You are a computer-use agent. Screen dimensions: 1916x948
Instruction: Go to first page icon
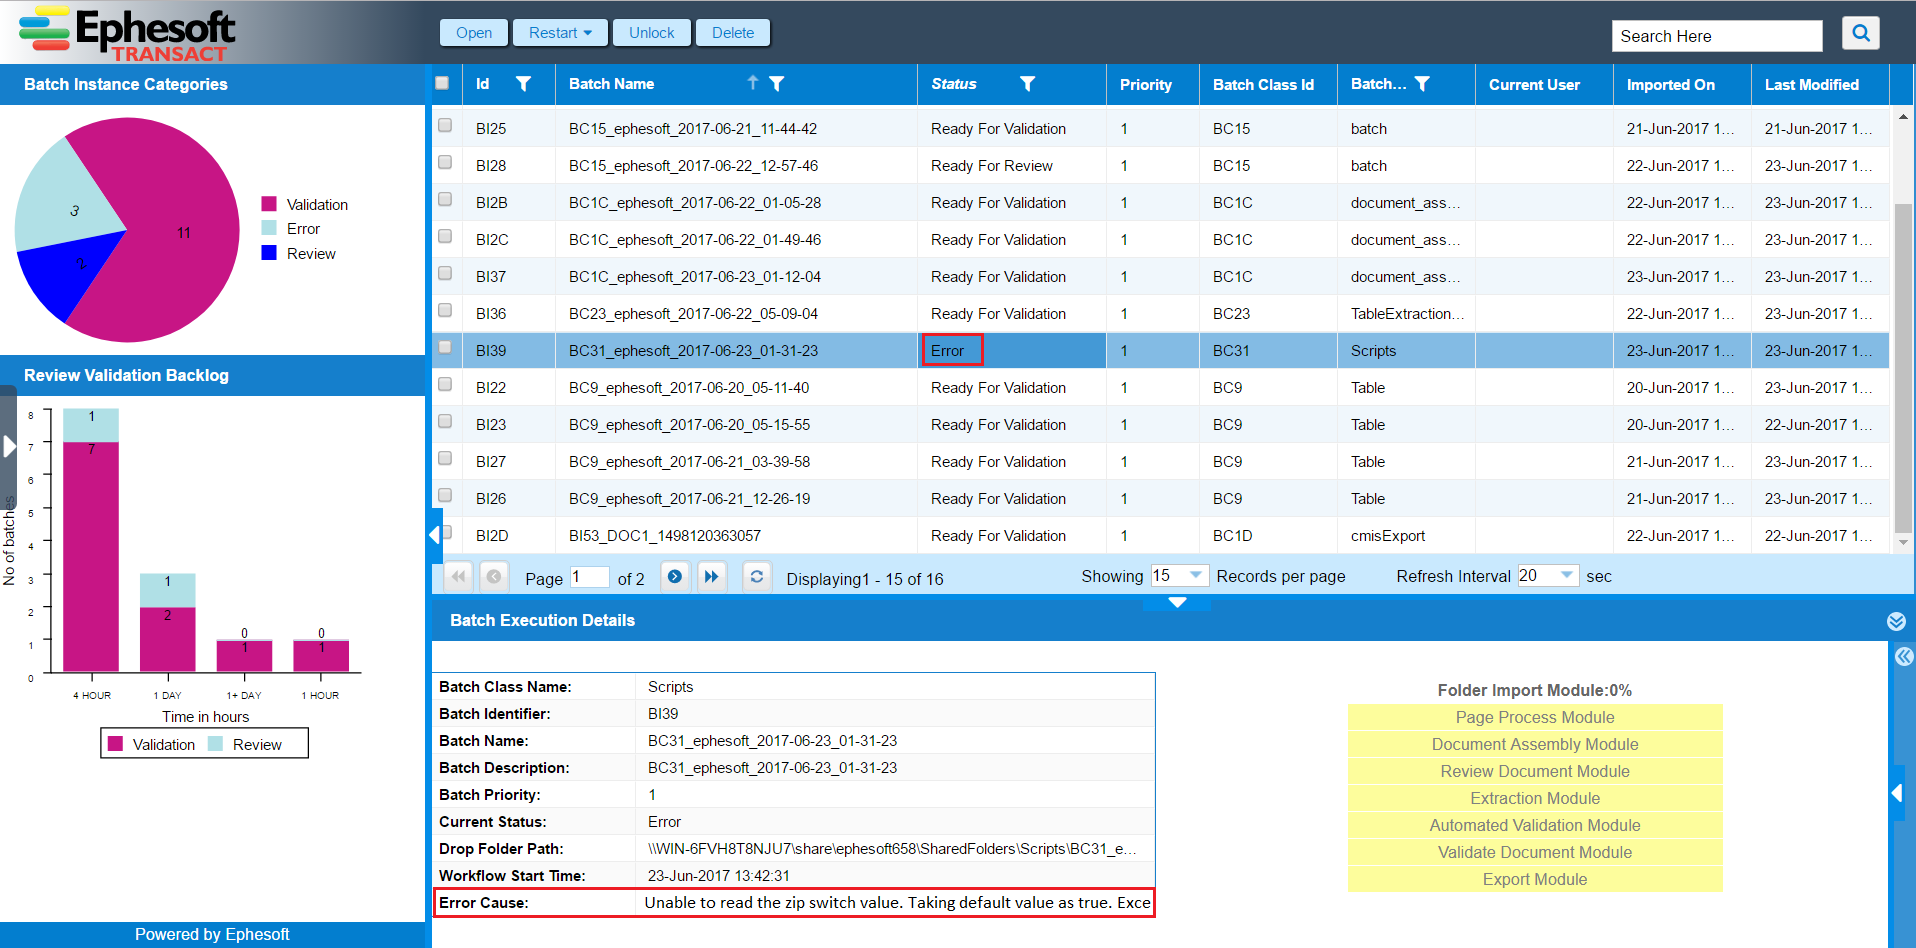pos(458,576)
